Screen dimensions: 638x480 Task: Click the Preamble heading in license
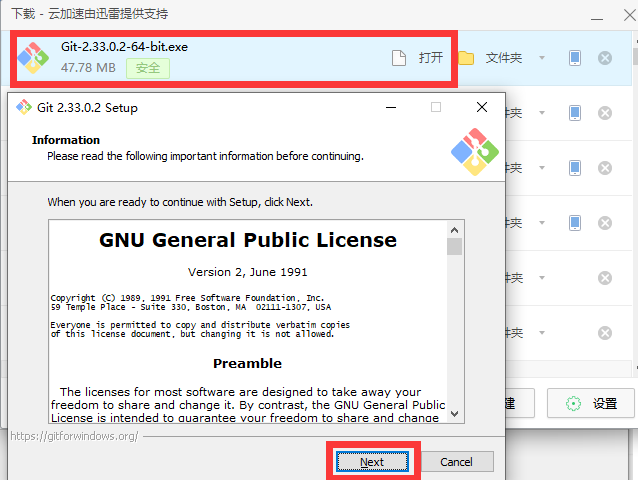tap(247, 363)
